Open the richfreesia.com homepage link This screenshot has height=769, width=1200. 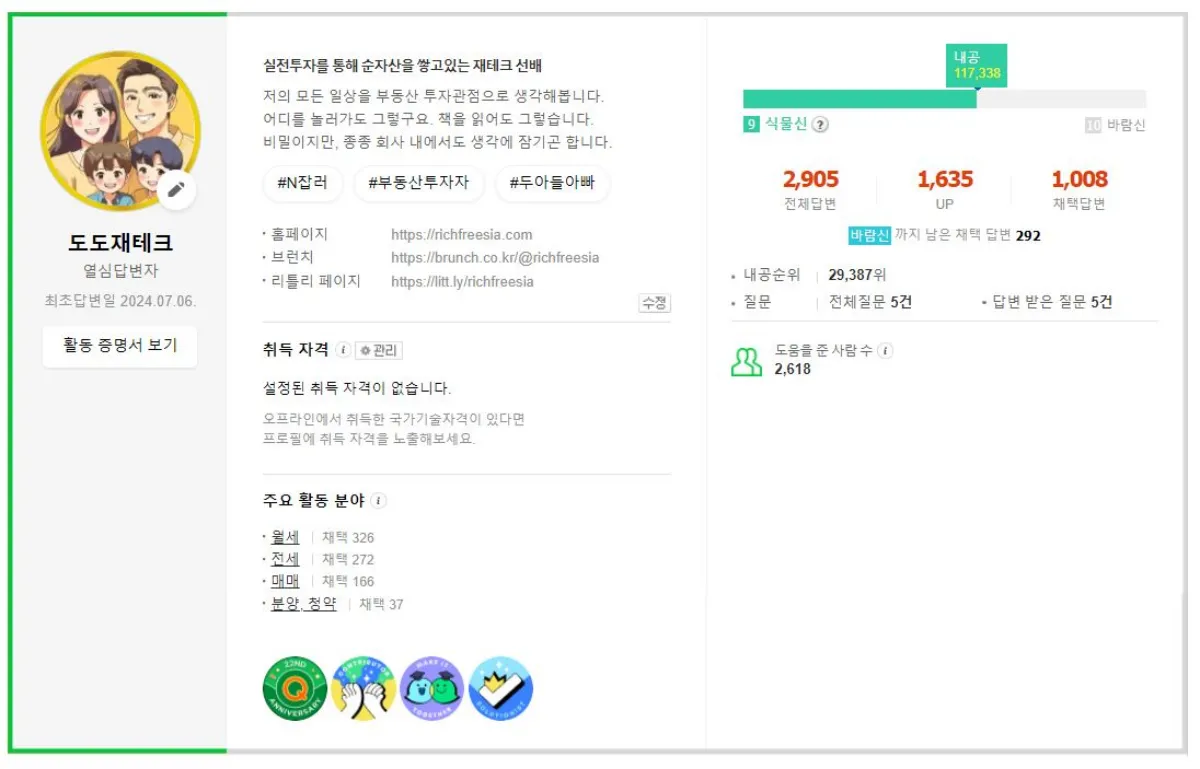coord(461,234)
